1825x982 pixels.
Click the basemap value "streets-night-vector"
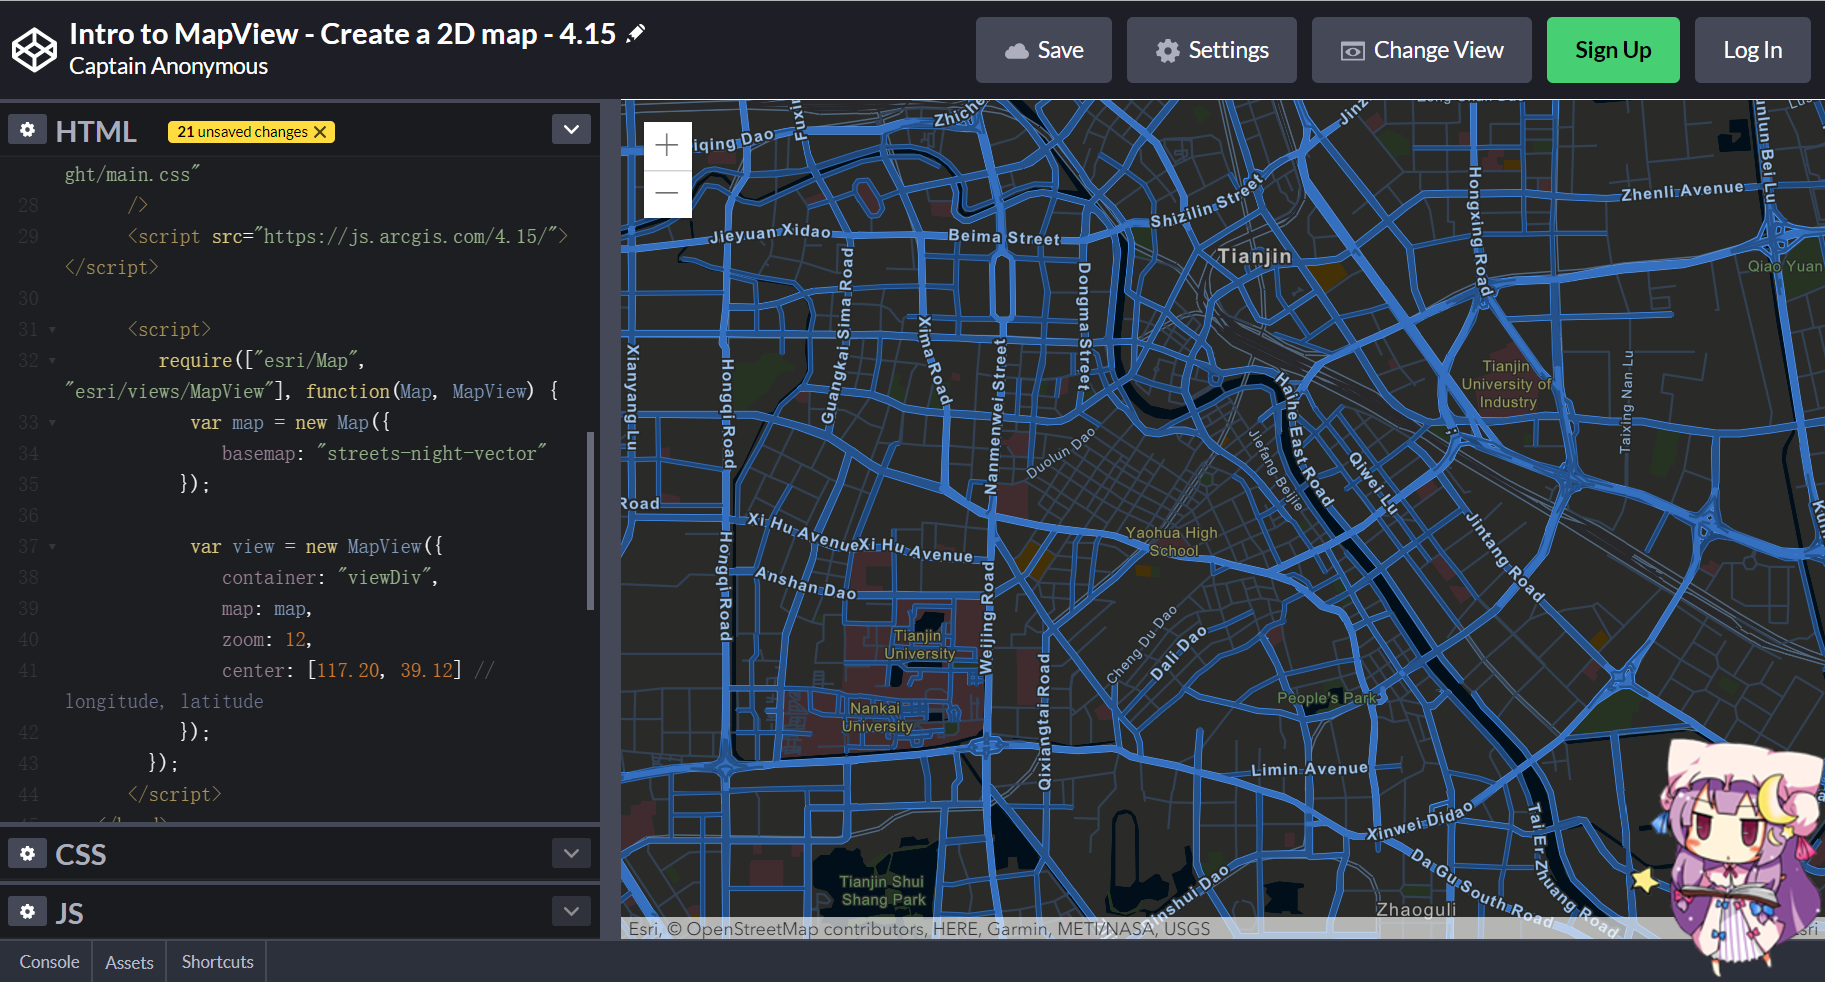(432, 454)
